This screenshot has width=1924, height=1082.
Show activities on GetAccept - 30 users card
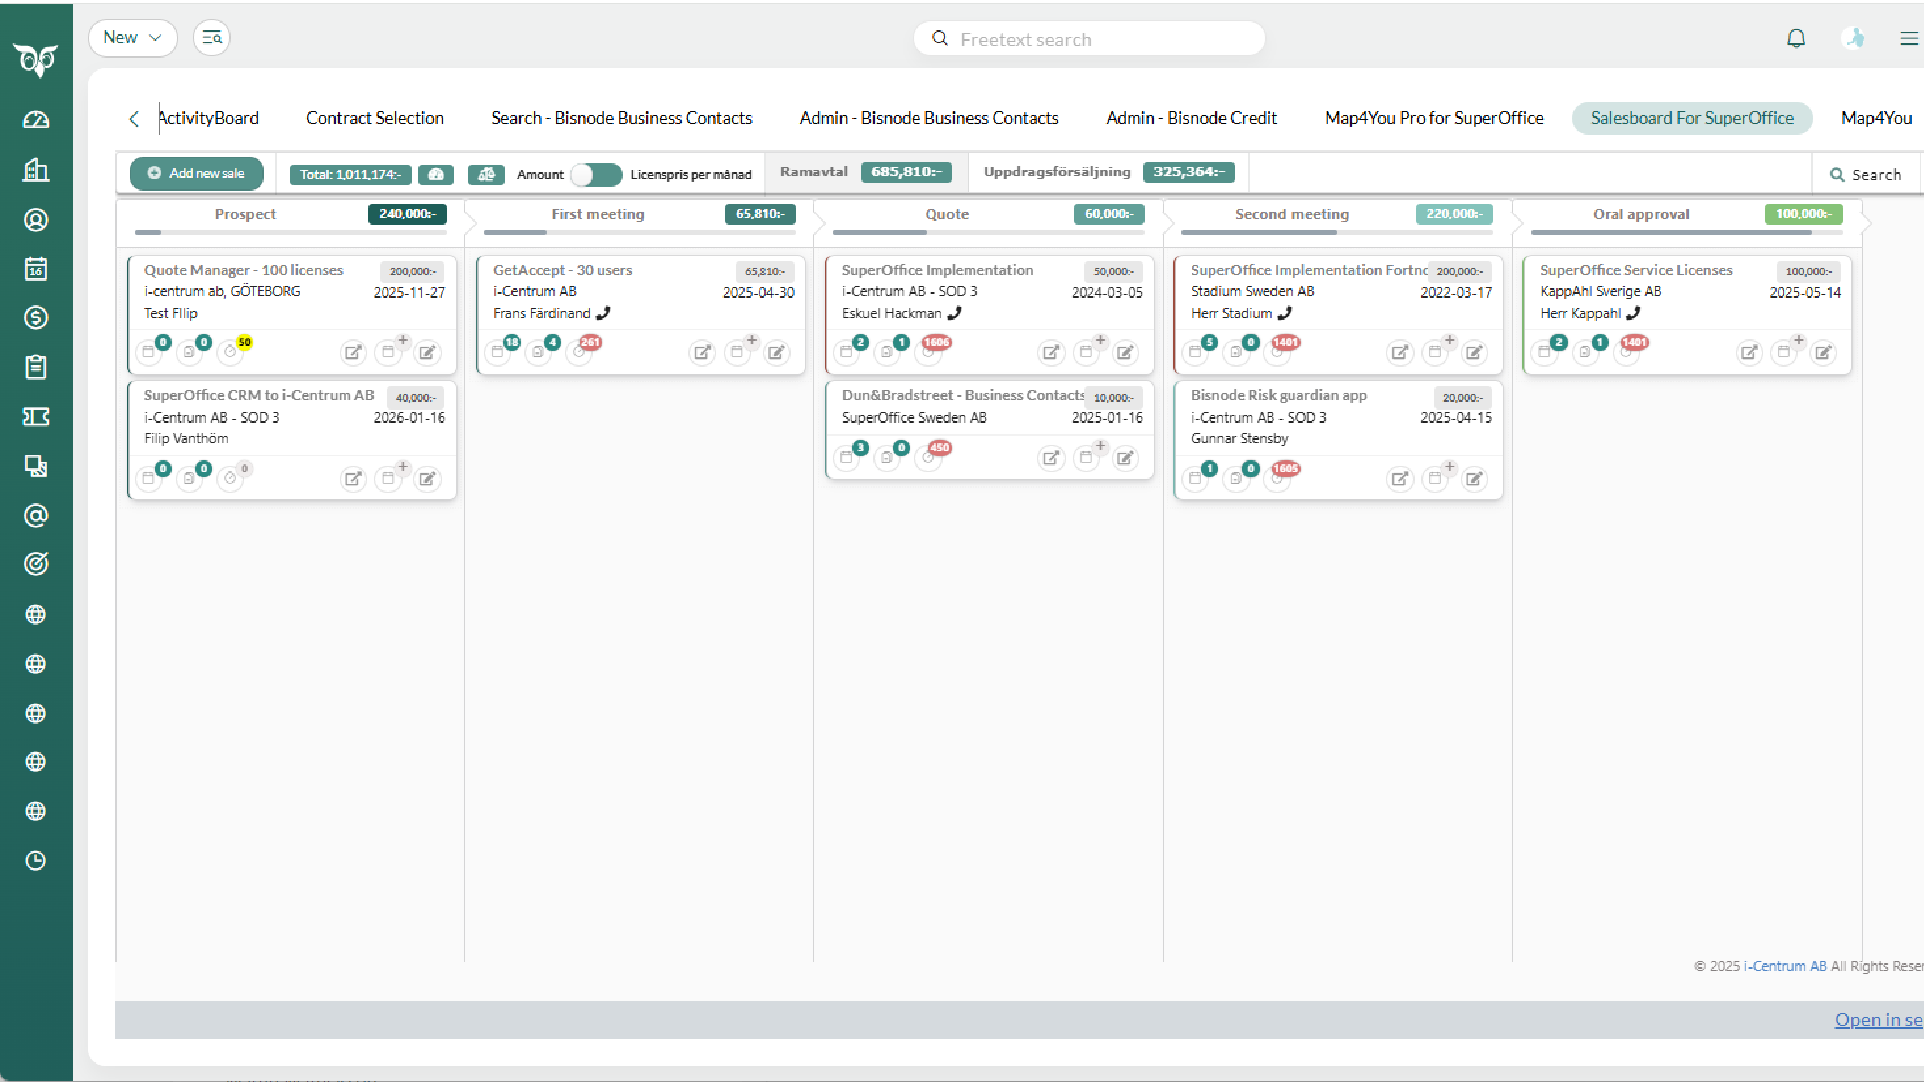tap(499, 351)
